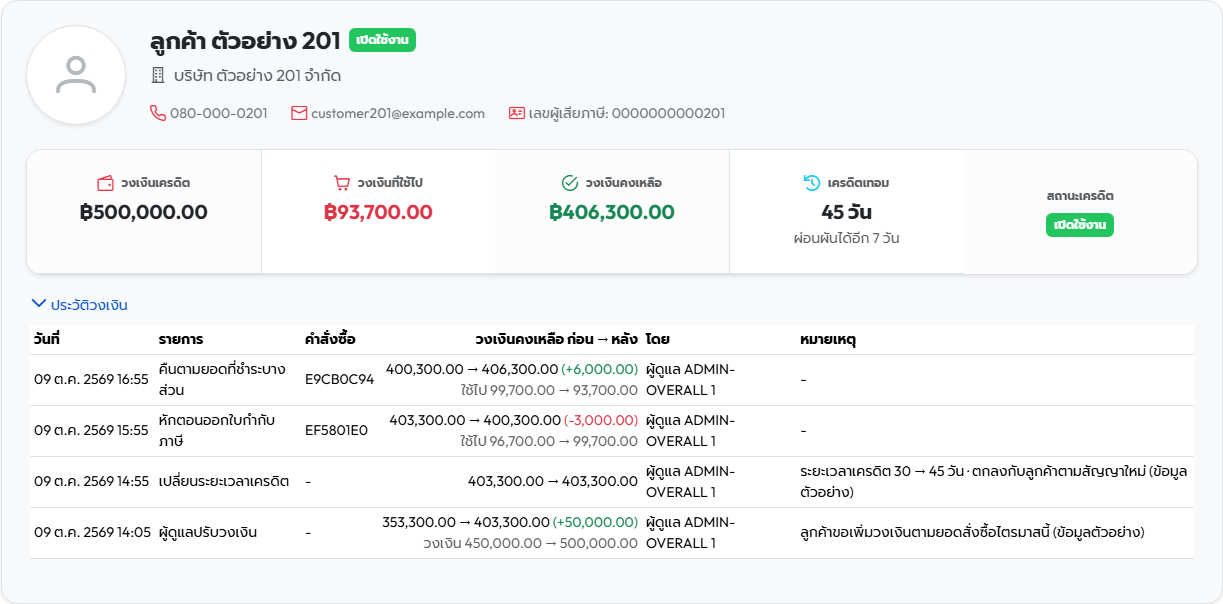
Task: Click the โดย column header
Action: [x=658, y=339]
